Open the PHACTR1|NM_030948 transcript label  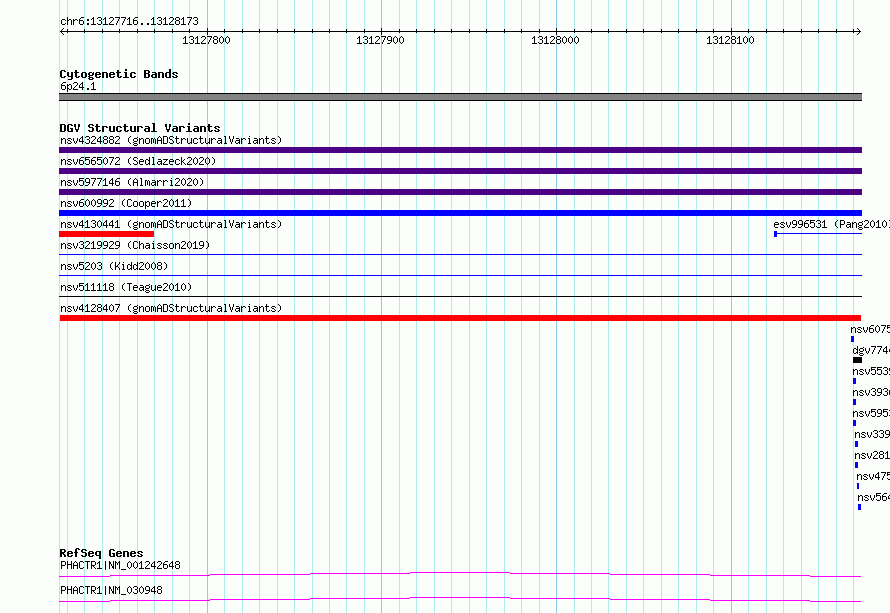click(x=111, y=590)
